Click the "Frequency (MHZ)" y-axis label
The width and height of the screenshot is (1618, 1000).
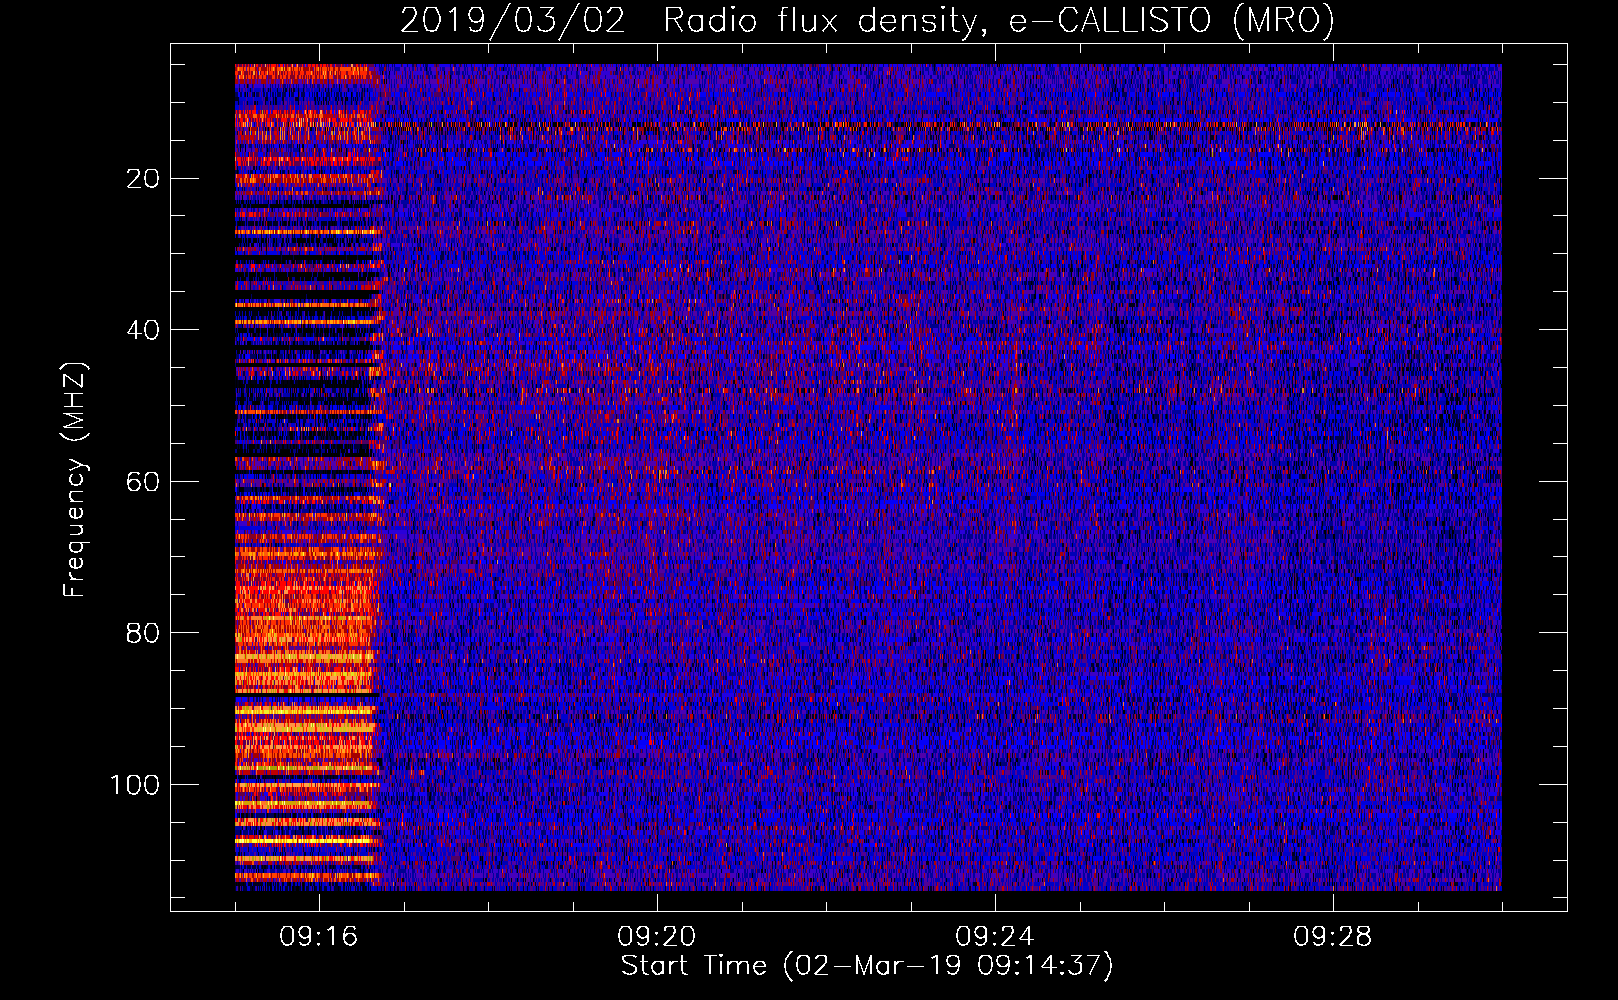[x=75, y=479]
